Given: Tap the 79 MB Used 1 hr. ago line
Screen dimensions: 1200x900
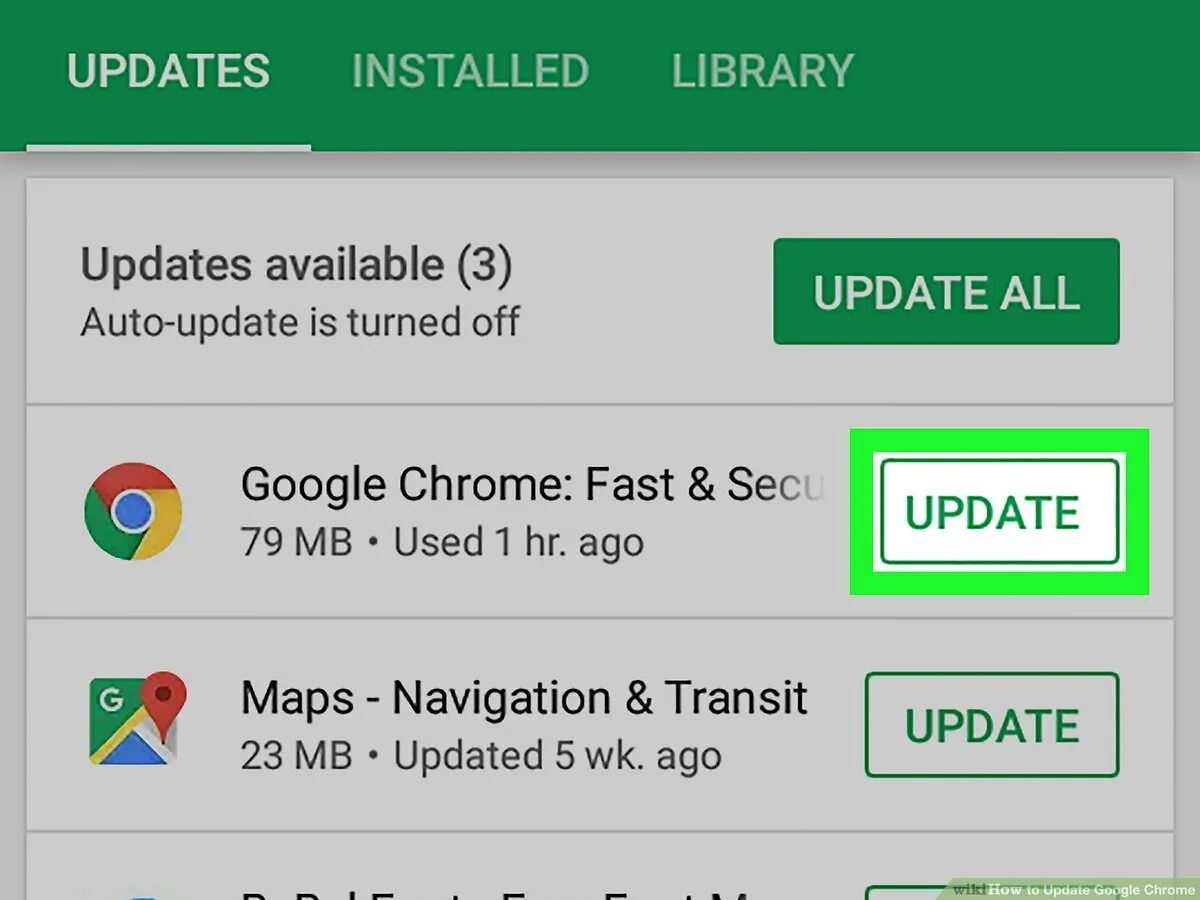Looking at the screenshot, I should (442, 543).
